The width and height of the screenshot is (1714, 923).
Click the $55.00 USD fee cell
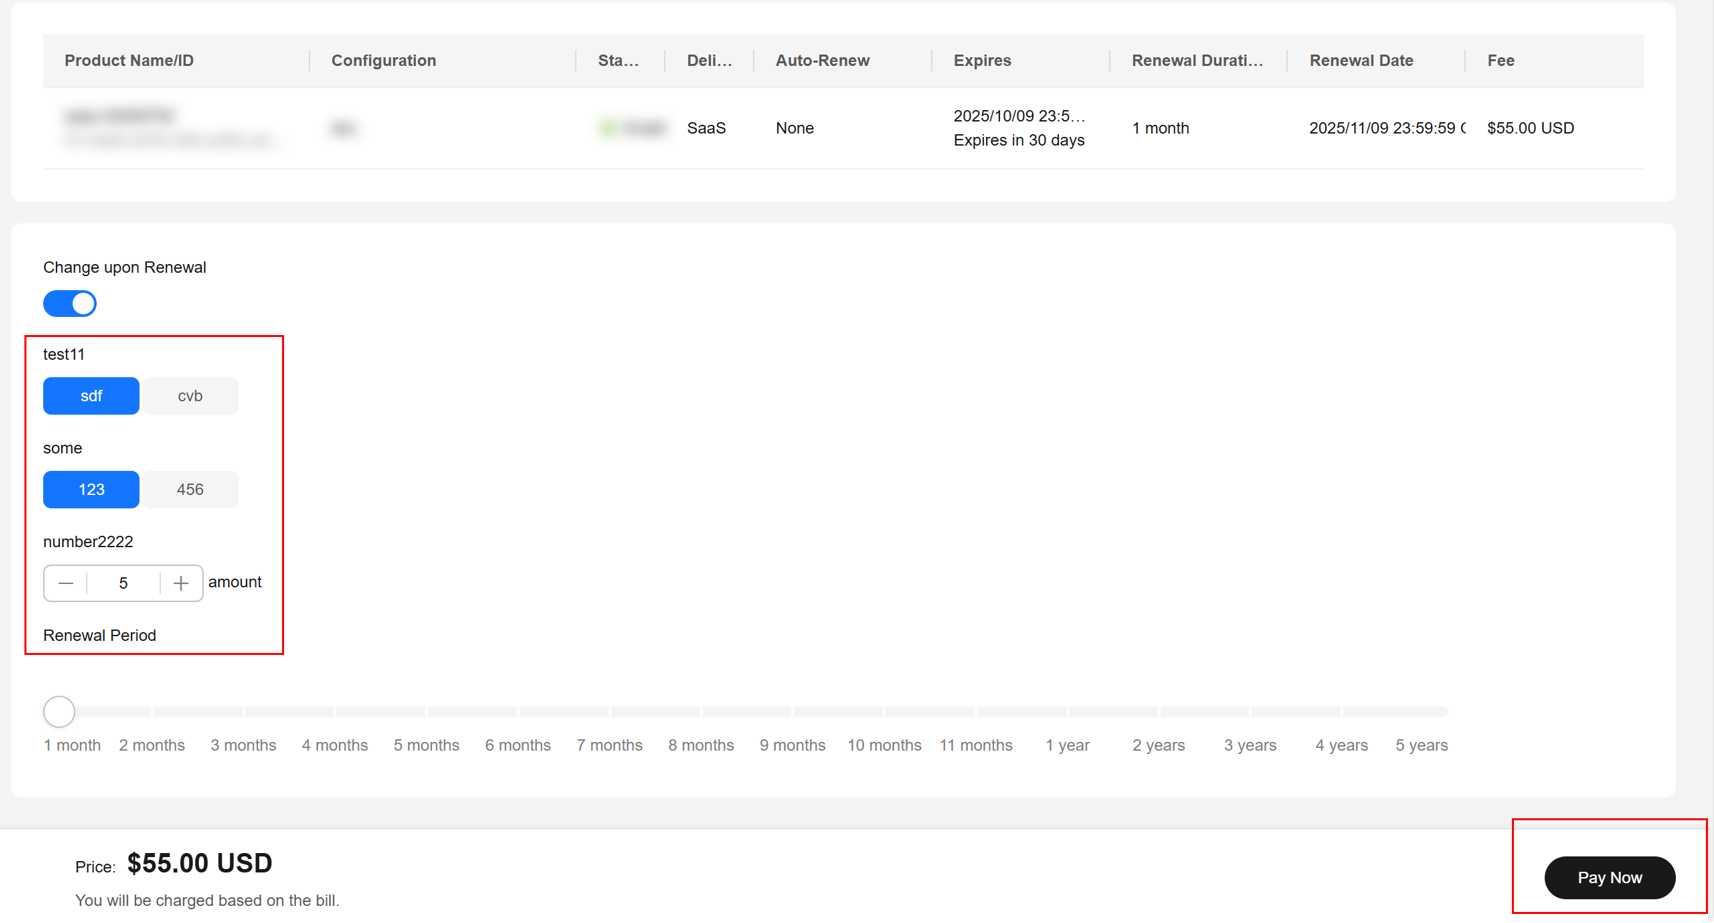1531,128
